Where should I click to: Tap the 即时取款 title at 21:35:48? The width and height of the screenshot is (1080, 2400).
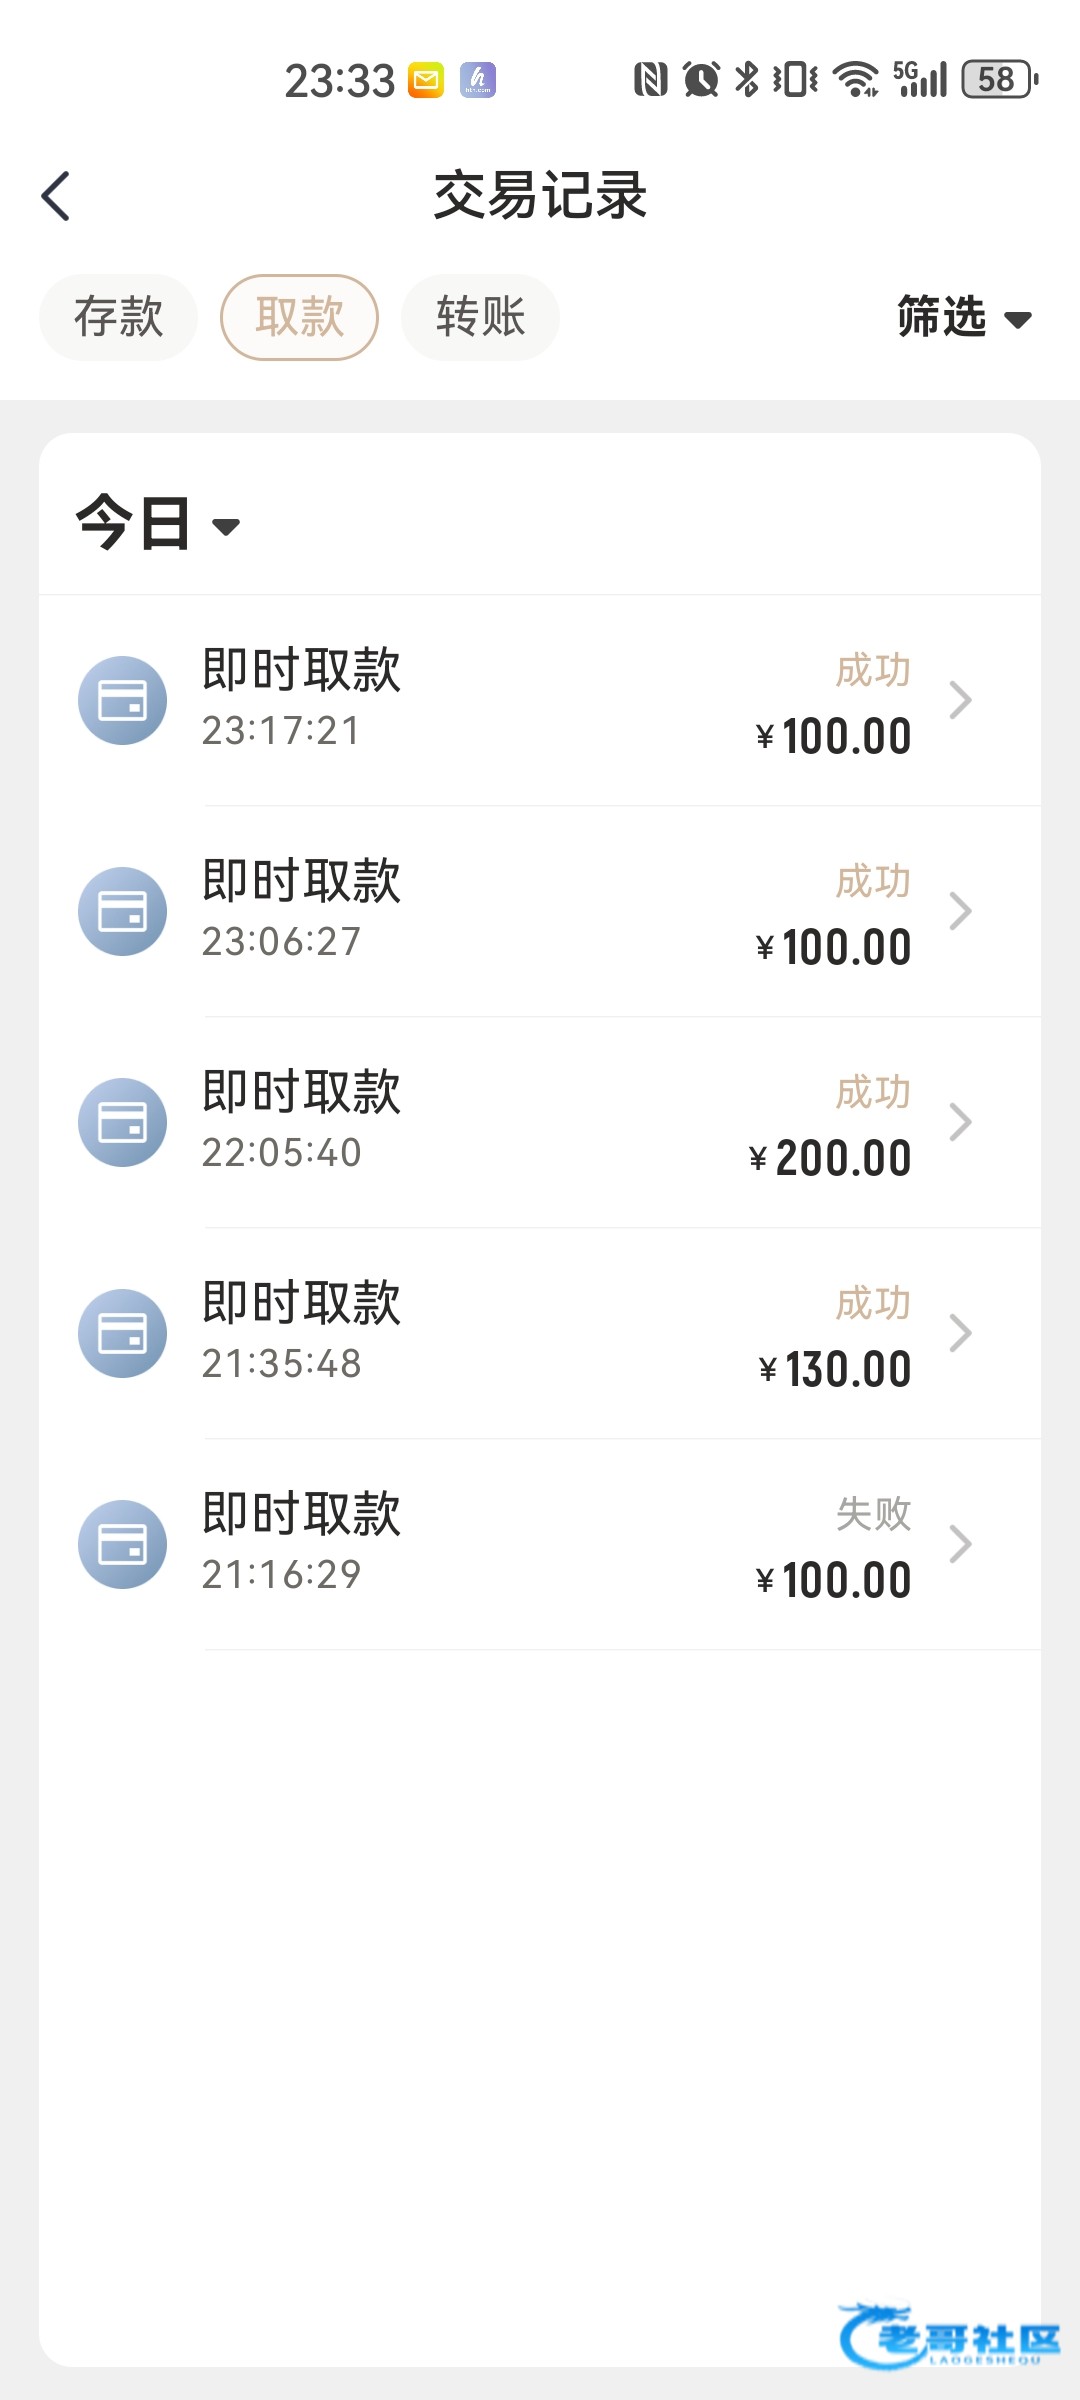tap(301, 1302)
